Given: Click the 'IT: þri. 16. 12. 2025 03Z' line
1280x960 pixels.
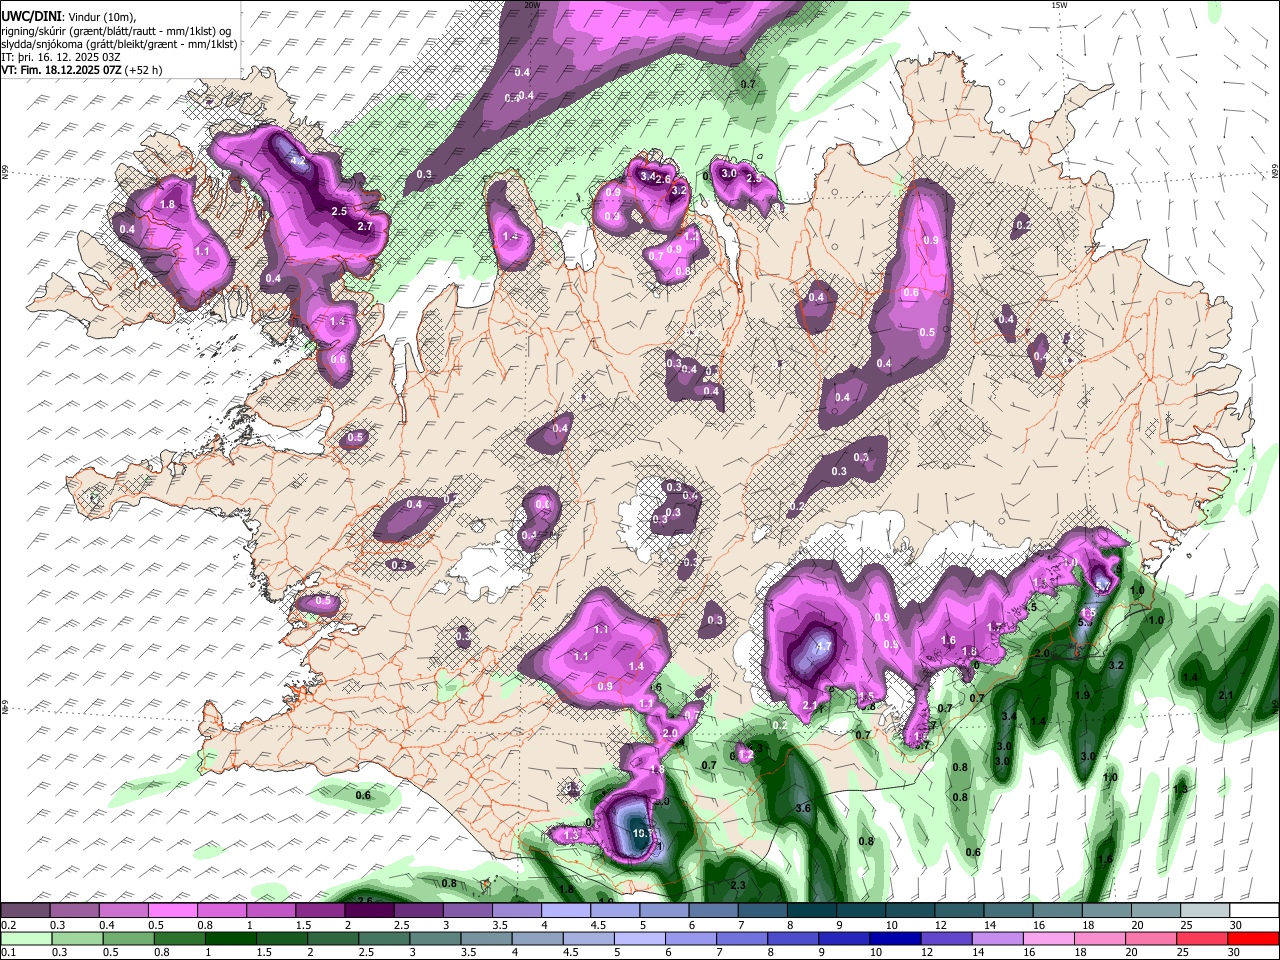Looking at the screenshot, I should [x=59, y=57].
